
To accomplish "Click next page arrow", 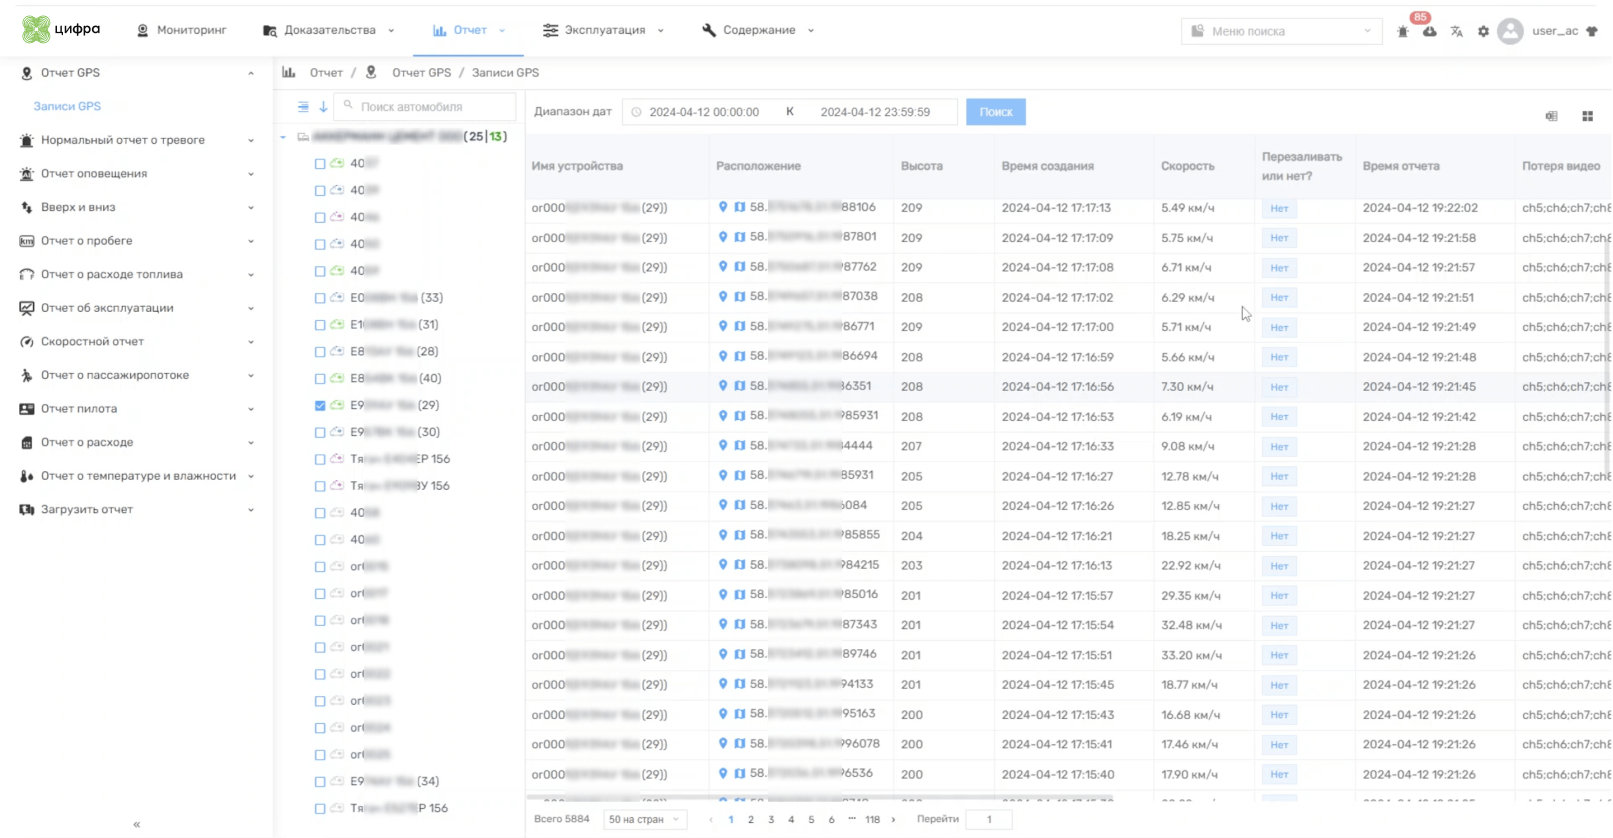I will click(893, 819).
